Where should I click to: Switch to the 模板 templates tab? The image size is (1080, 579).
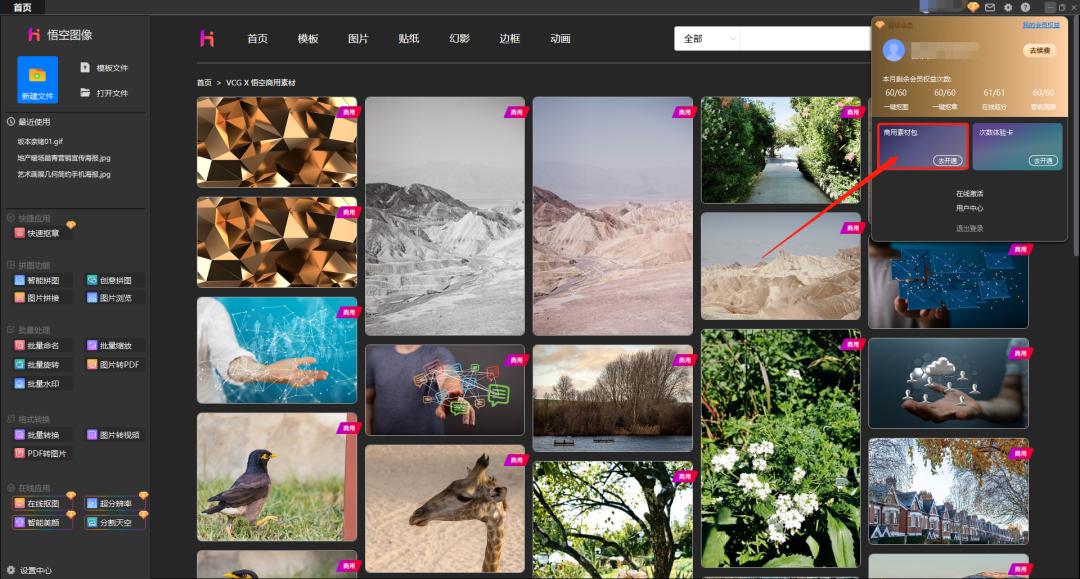click(308, 39)
